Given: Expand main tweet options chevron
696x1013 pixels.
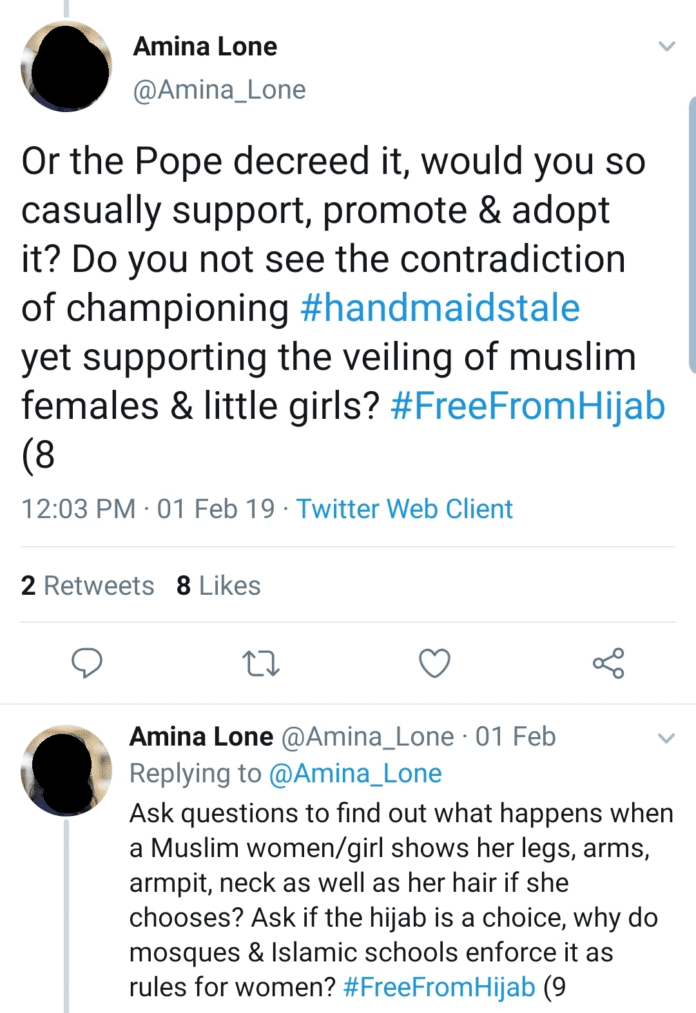Looking at the screenshot, I should click(666, 46).
